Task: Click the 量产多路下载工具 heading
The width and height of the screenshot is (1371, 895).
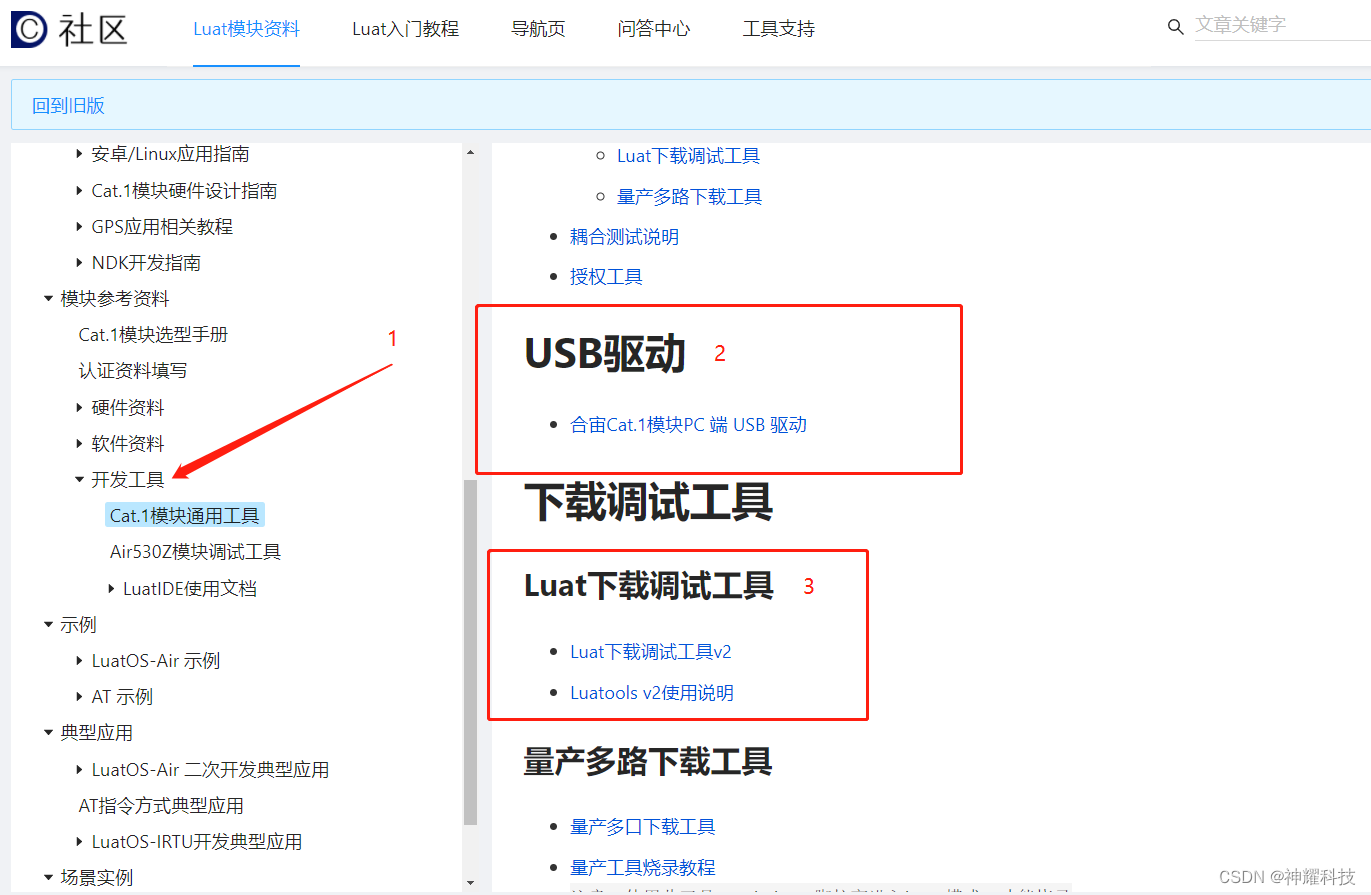Action: (x=648, y=762)
